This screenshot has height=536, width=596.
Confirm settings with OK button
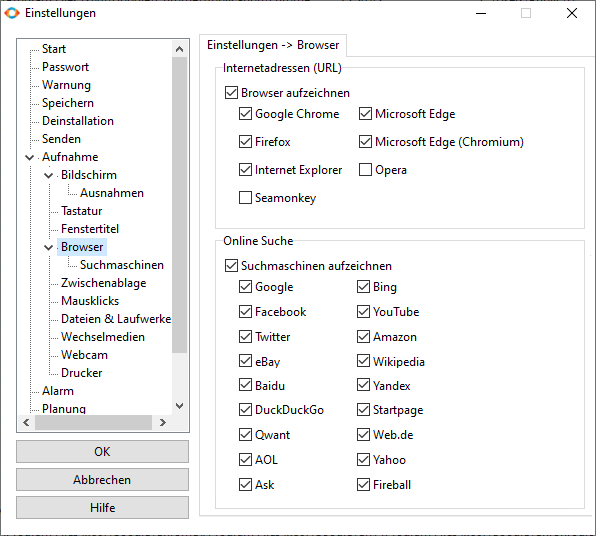(x=102, y=452)
